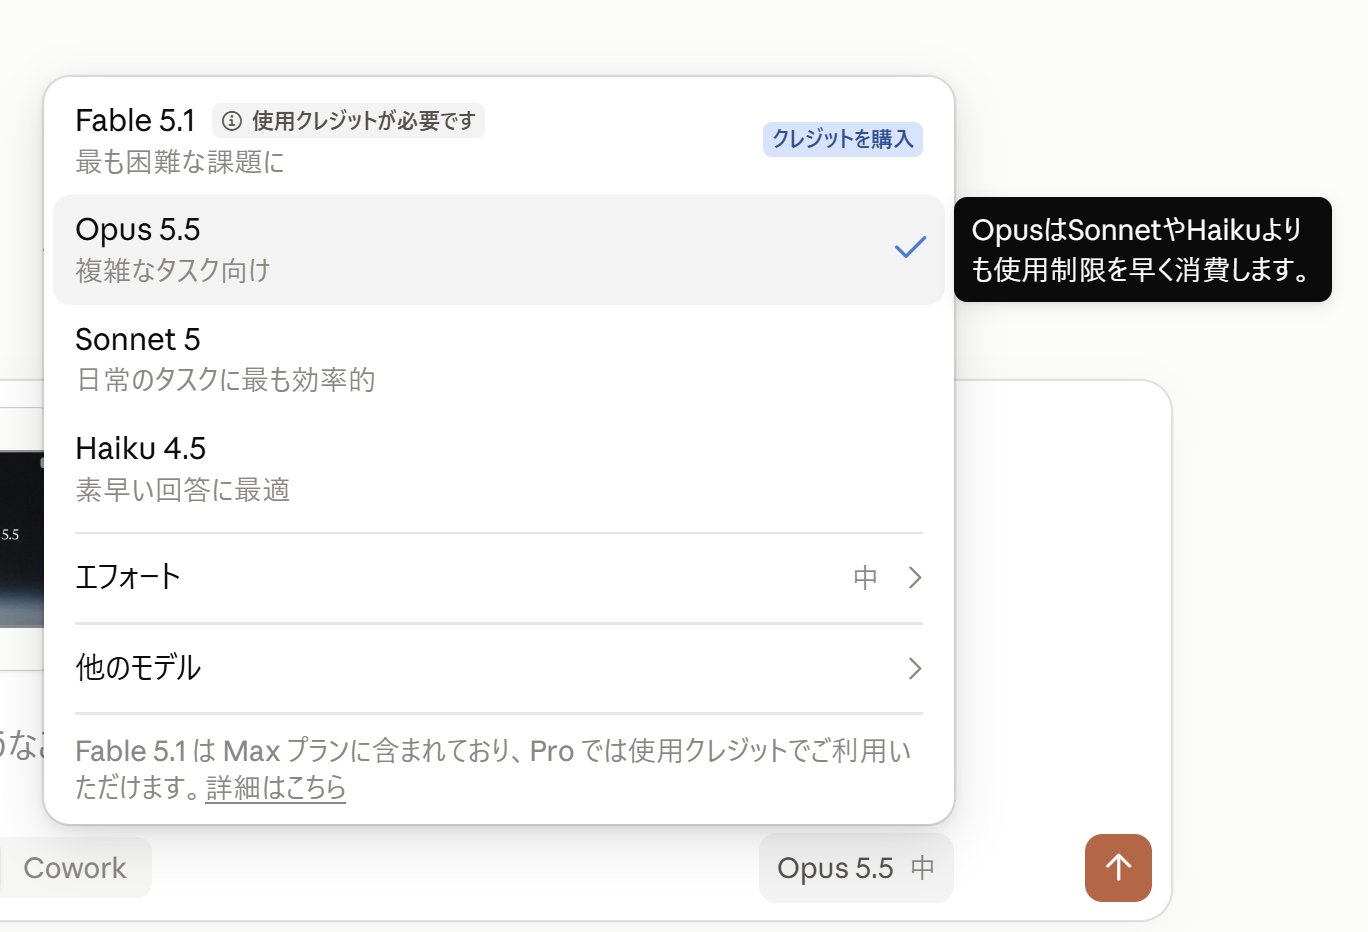
Task: Click the 中 effort value label
Action: point(865,577)
